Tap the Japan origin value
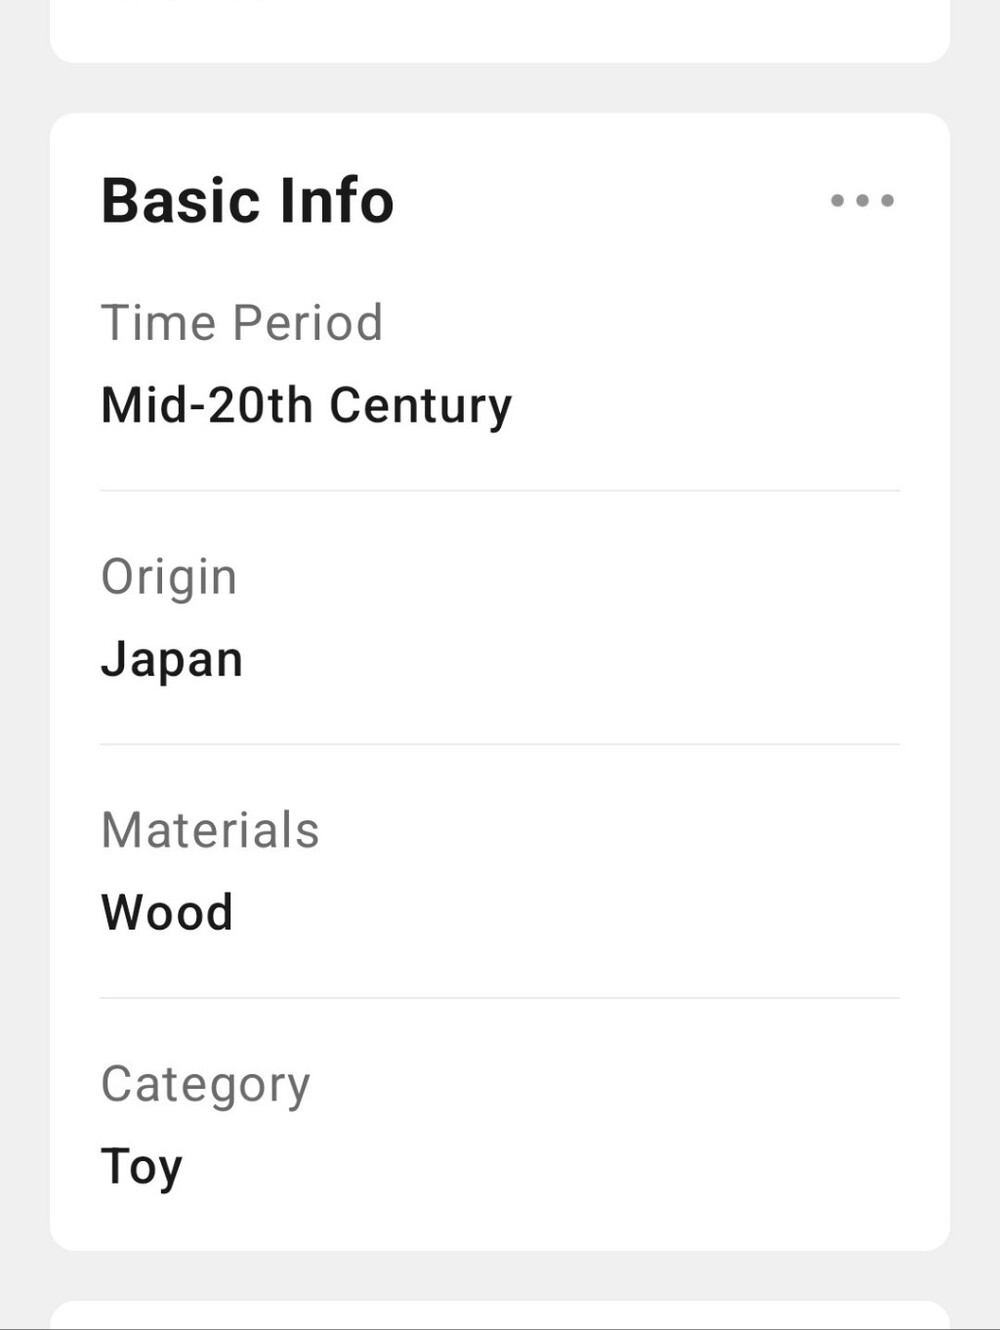This screenshot has width=1000, height=1330. click(x=172, y=660)
